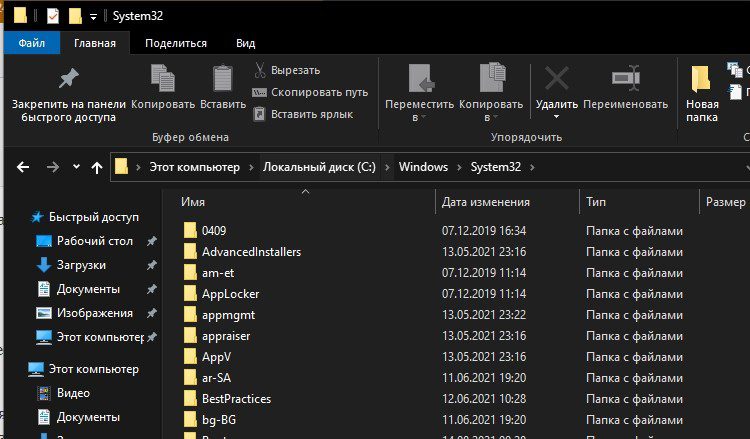
Task: Click System32 breadcrumb segment
Action: pos(496,167)
